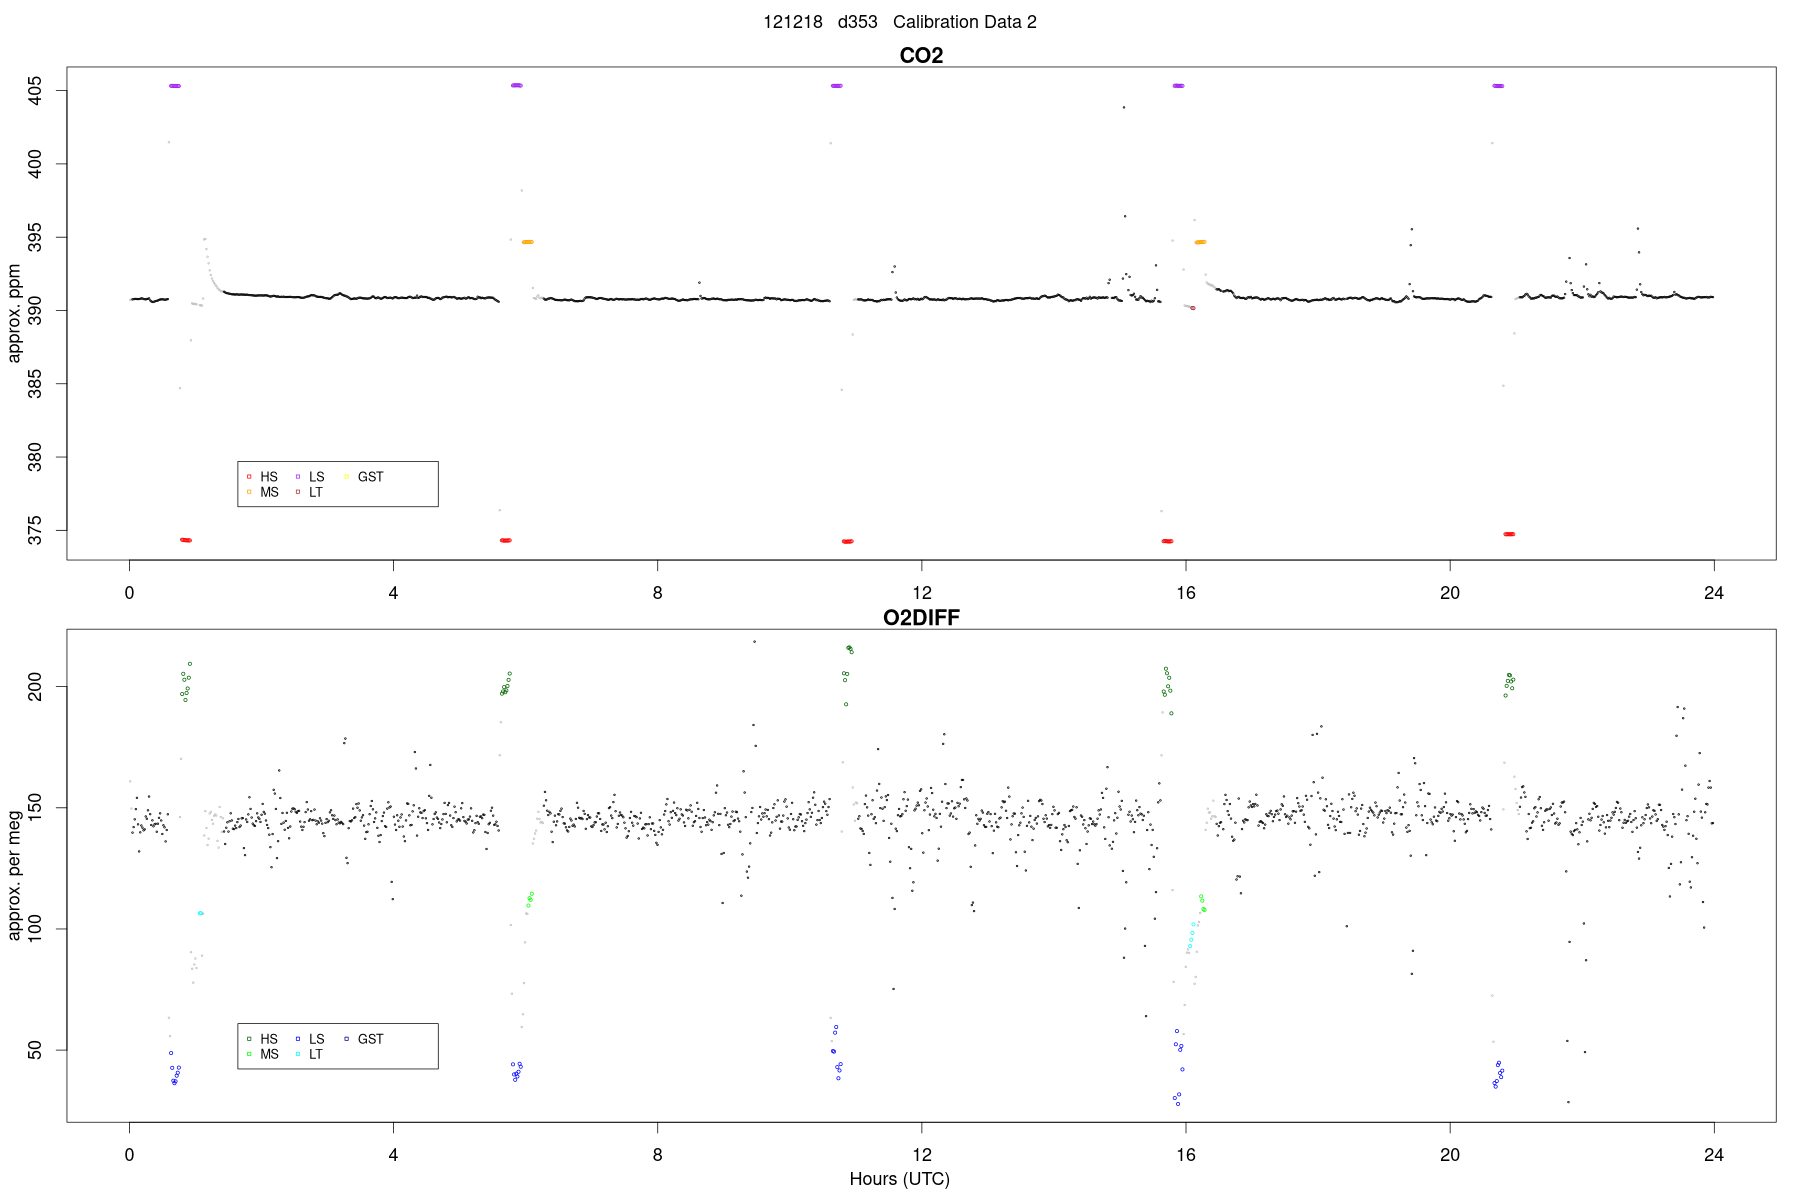This screenshot has width=1800, height=1200.
Task: Click hour 4 tick label under the O2DIFF plot
Action: [393, 1155]
